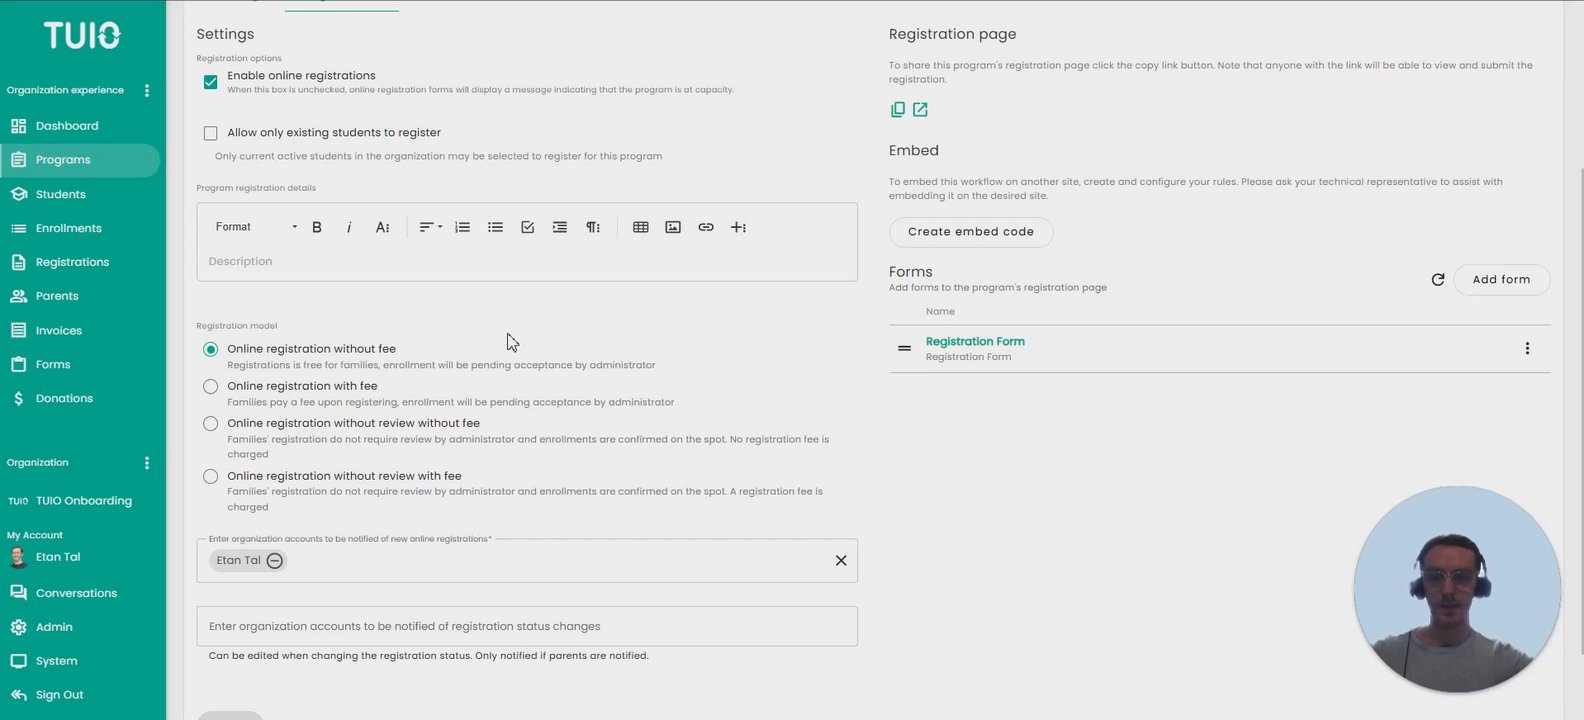The height and width of the screenshot is (720, 1584).
Task: Select Online registration with fee
Action: [x=210, y=386]
